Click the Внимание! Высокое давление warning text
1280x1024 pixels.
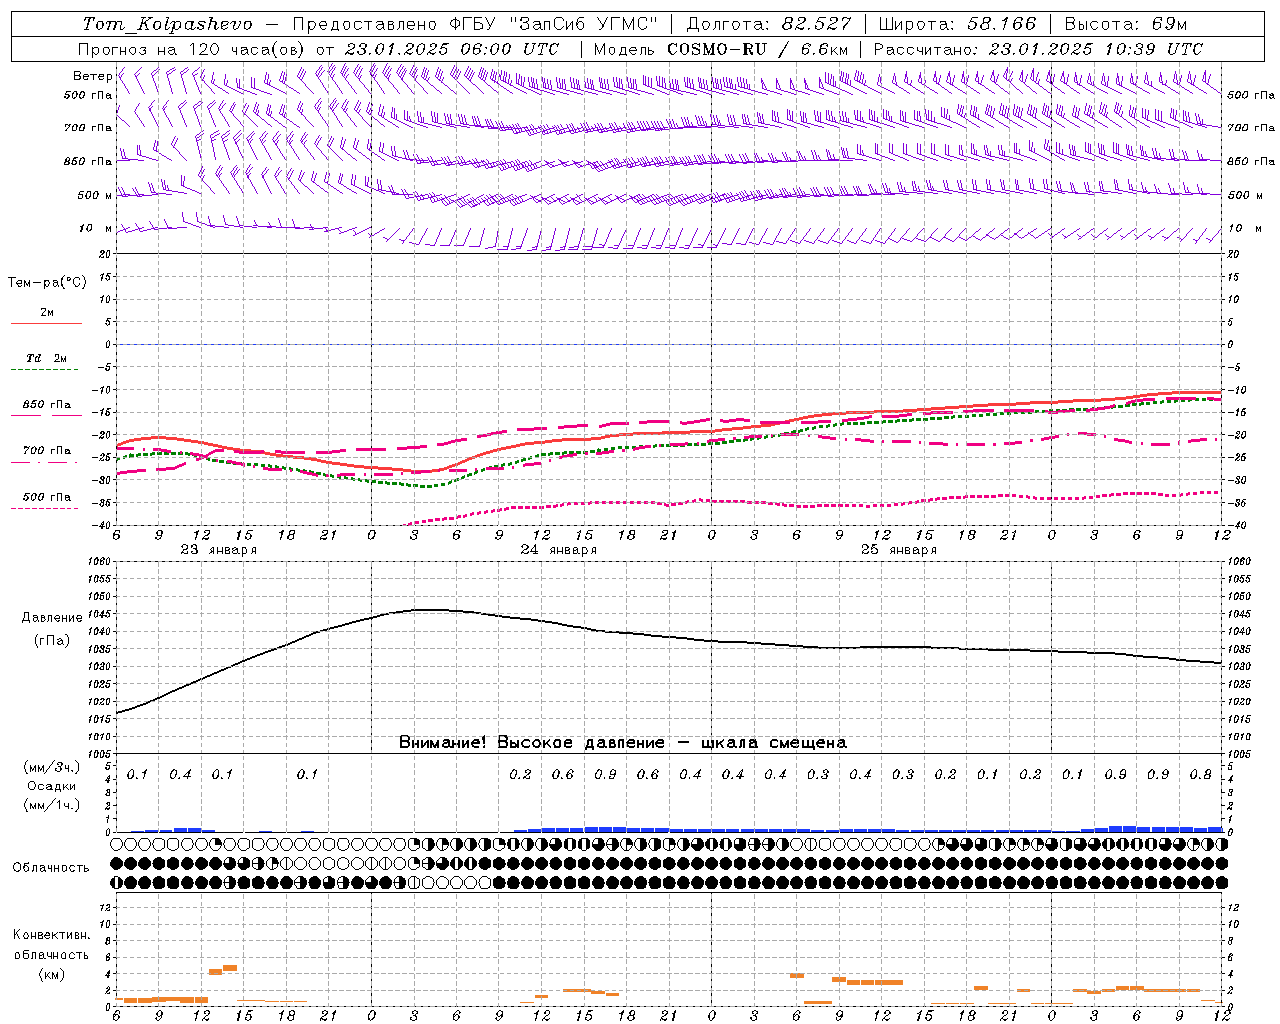[622, 743]
